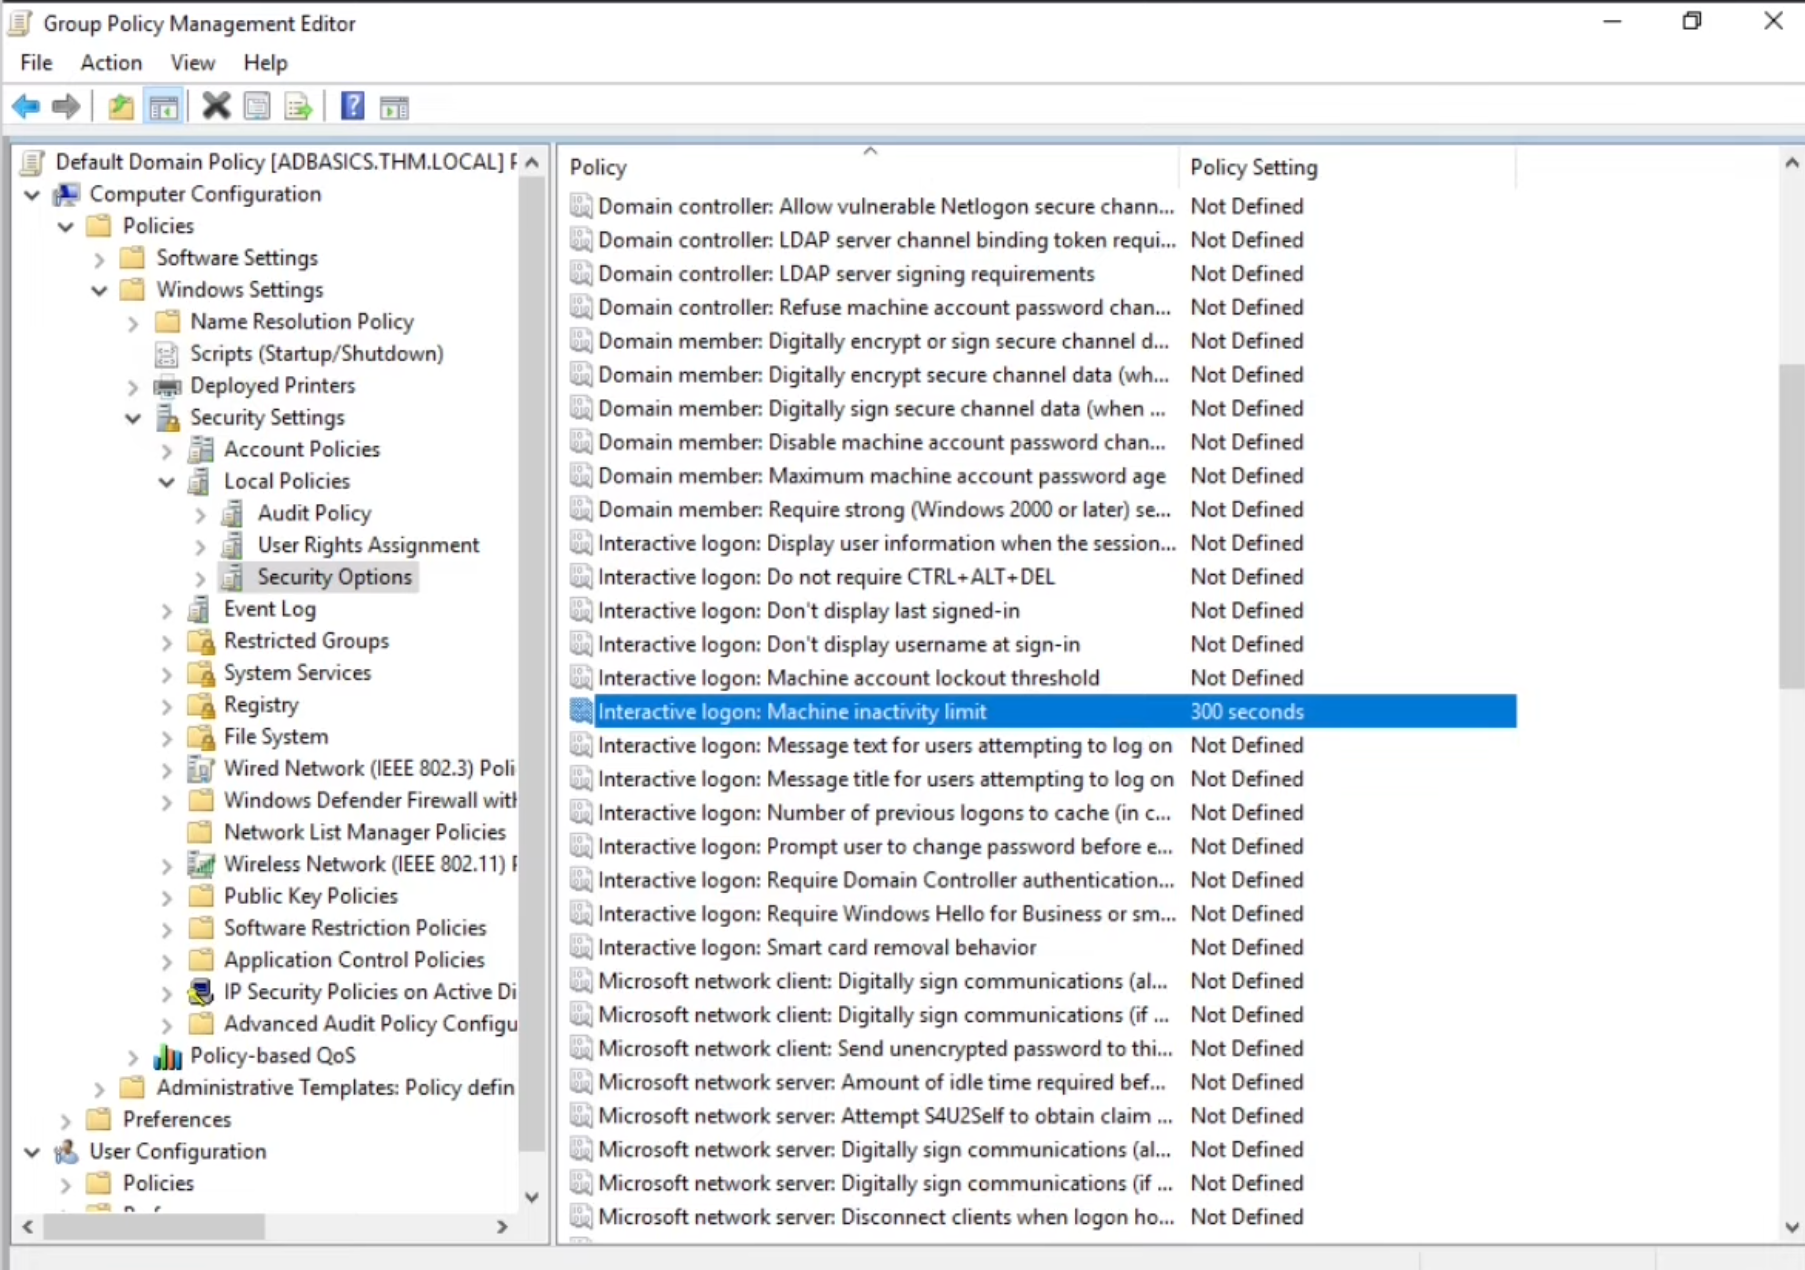1805x1270 pixels.
Task: Open the View menu
Action: [192, 63]
